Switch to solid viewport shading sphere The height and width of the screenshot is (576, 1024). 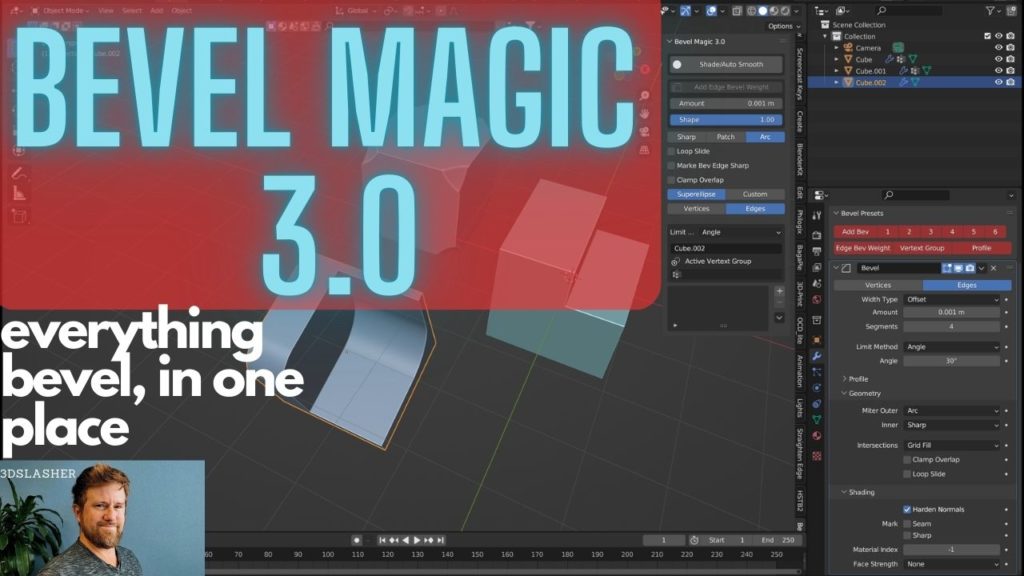point(761,11)
